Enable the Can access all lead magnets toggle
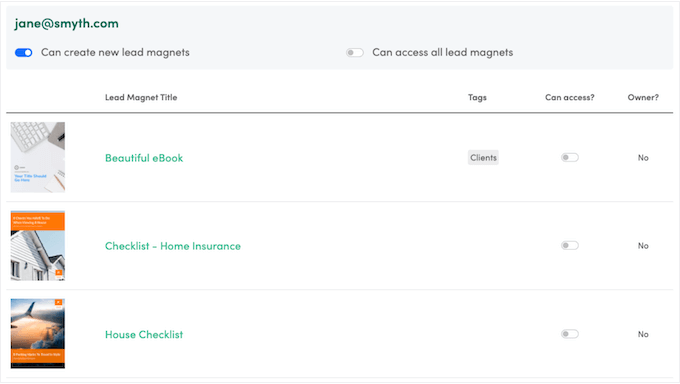This screenshot has width=680, height=384. [355, 53]
